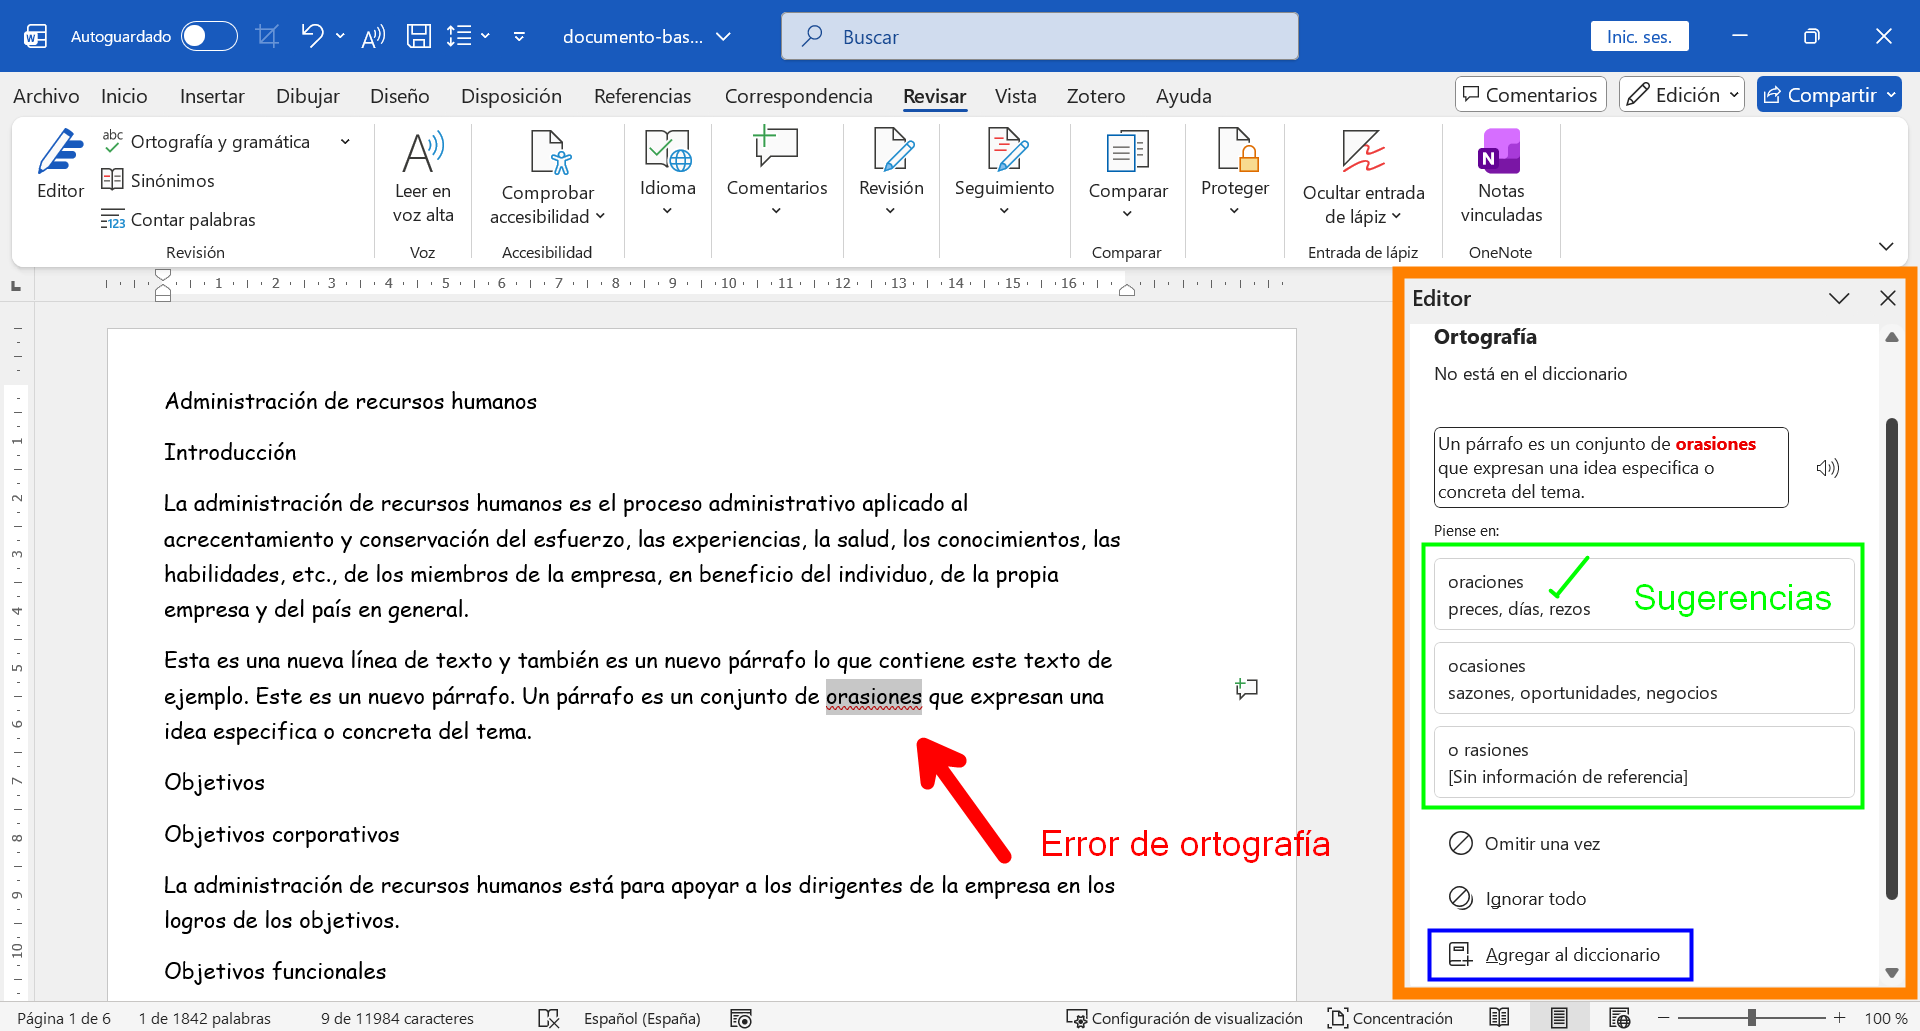Expand the Ortografía y gramática dropdown
This screenshot has height=1031, width=1920.
coord(345,141)
